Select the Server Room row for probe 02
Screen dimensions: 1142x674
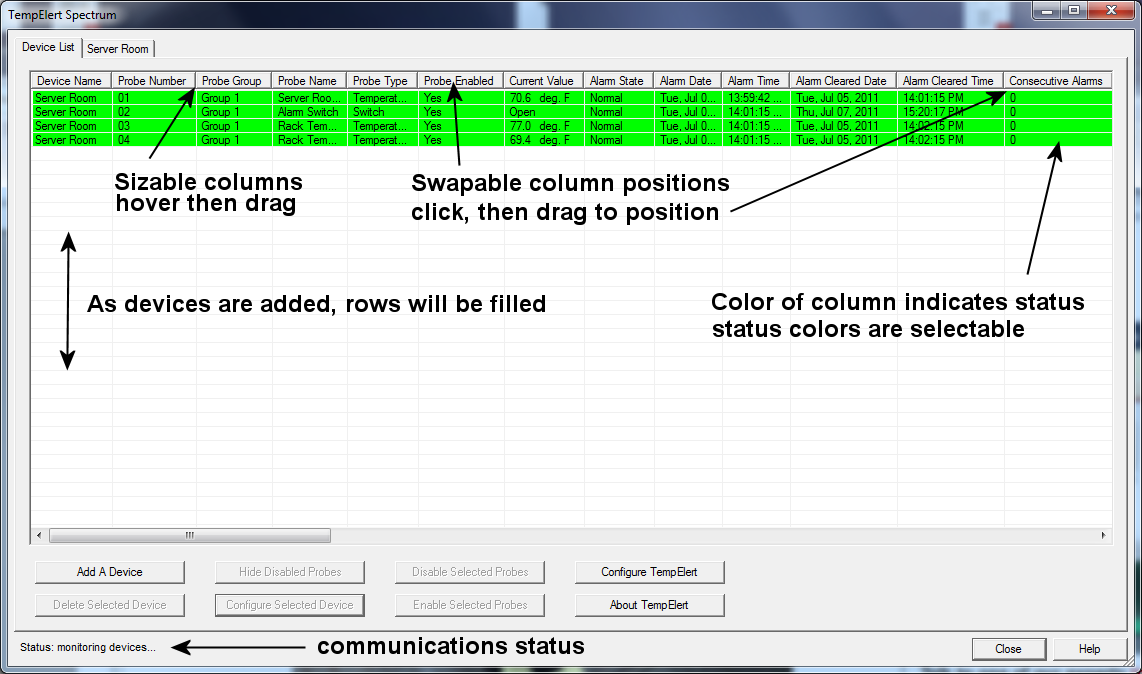(x=571, y=112)
